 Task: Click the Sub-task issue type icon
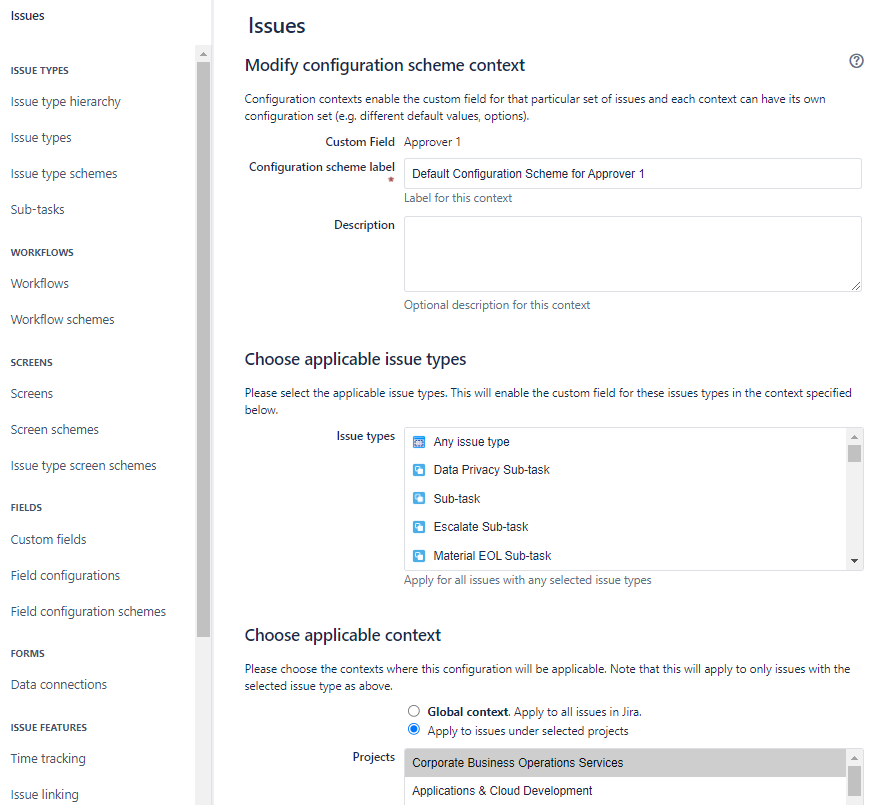[x=417, y=498]
